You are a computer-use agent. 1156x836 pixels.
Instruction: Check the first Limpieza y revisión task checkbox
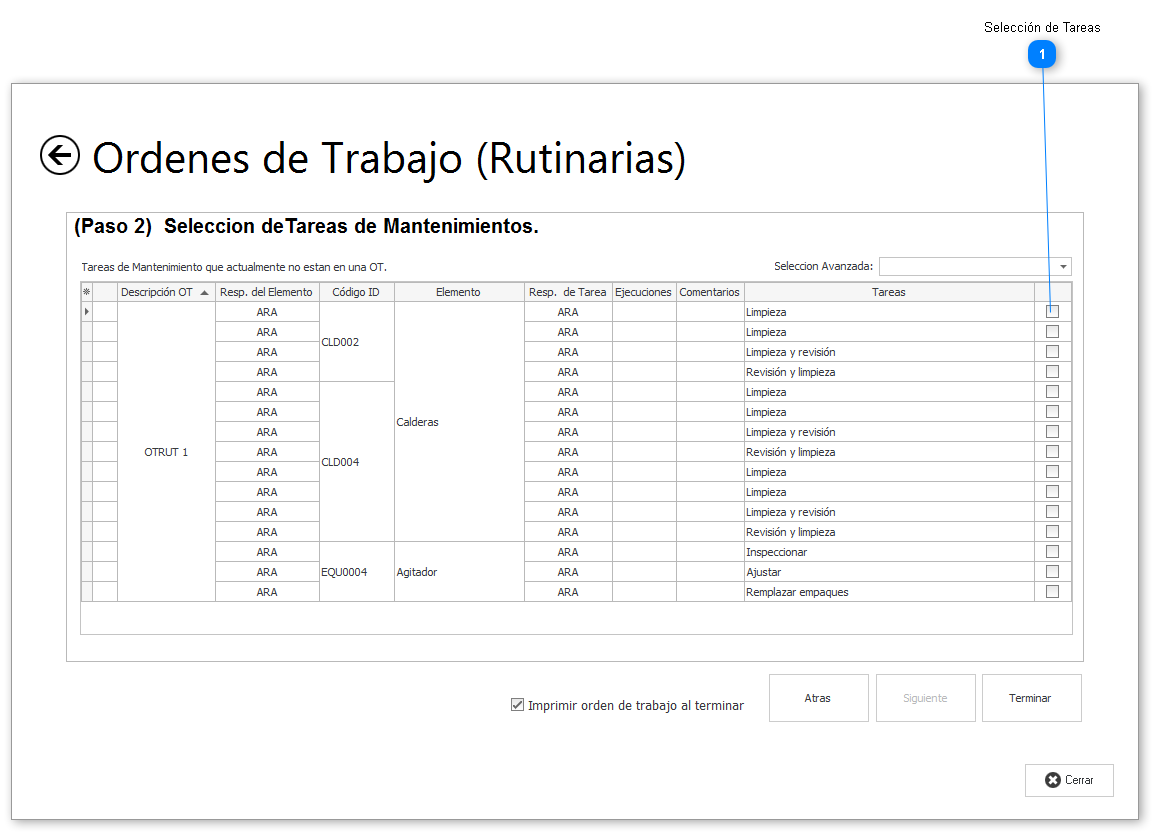(x=1052, y=351)
